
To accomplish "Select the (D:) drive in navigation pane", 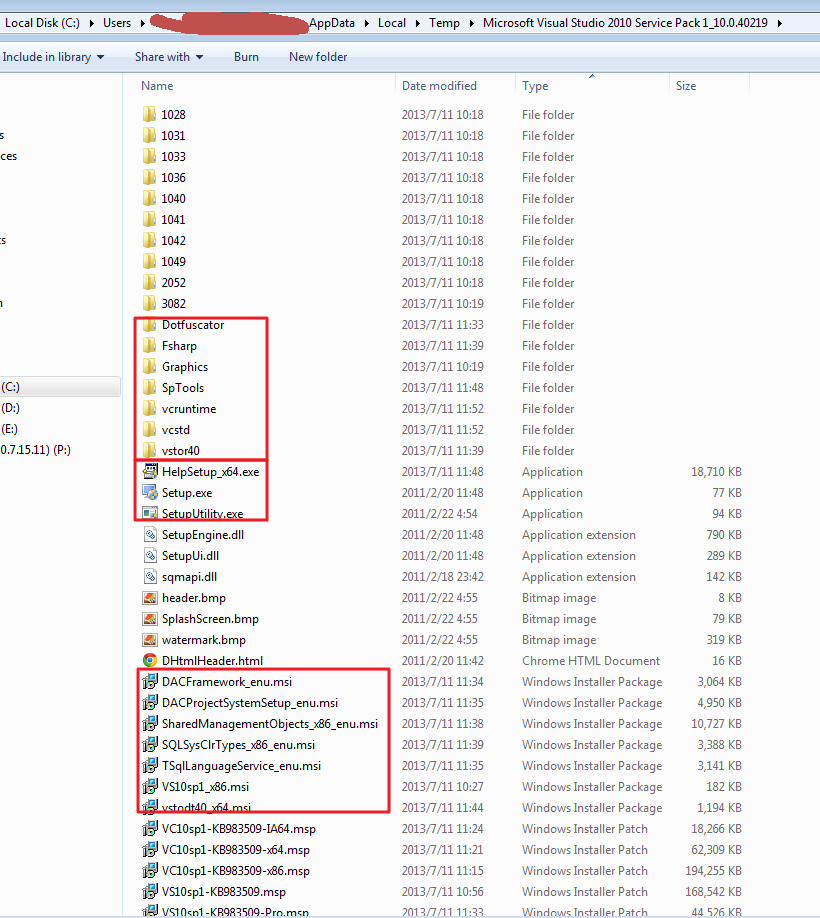I will coord(11,408).
